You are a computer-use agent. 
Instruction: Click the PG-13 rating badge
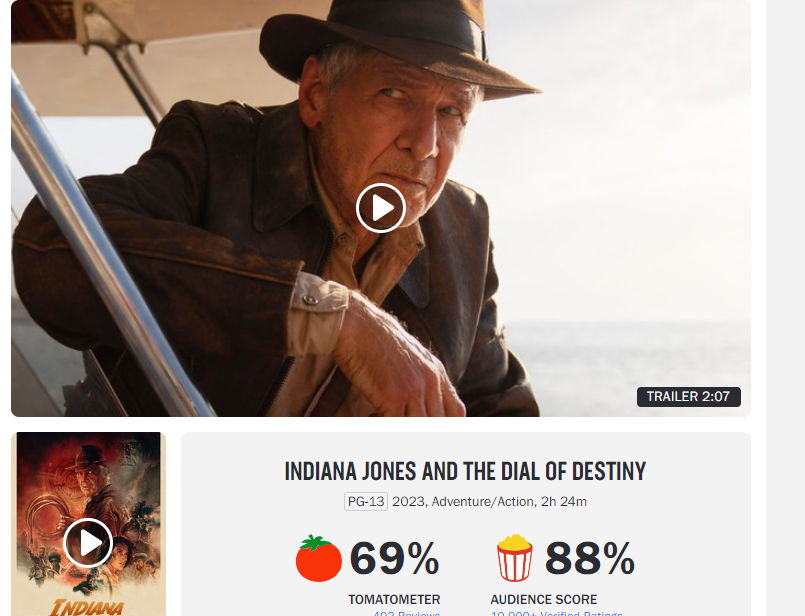(366, 502)
